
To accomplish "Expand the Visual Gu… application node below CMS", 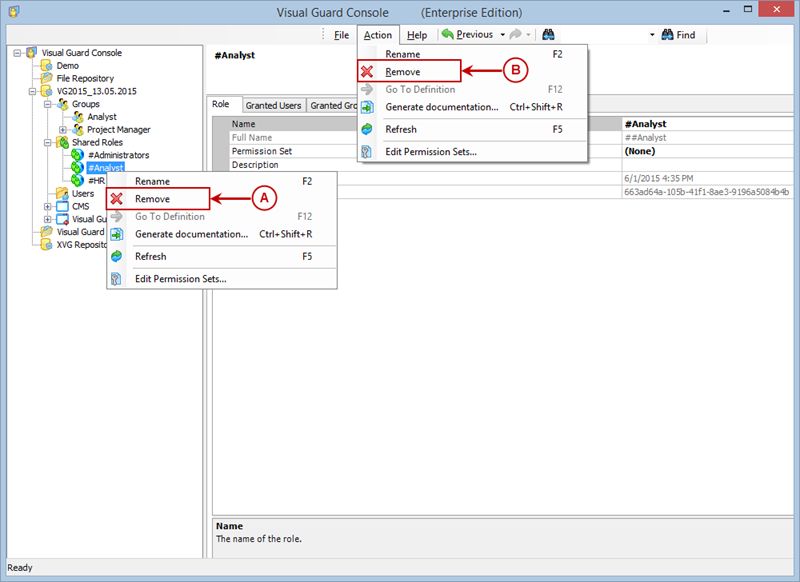I will pyautogui.click(x=47, y=219).
